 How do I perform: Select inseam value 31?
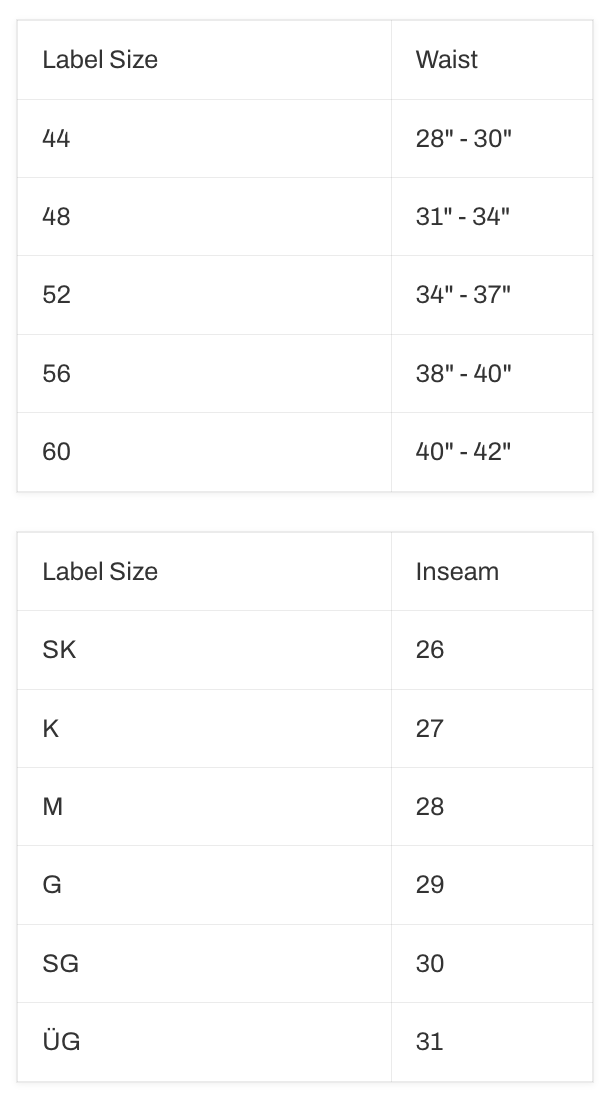(429, 1042)
